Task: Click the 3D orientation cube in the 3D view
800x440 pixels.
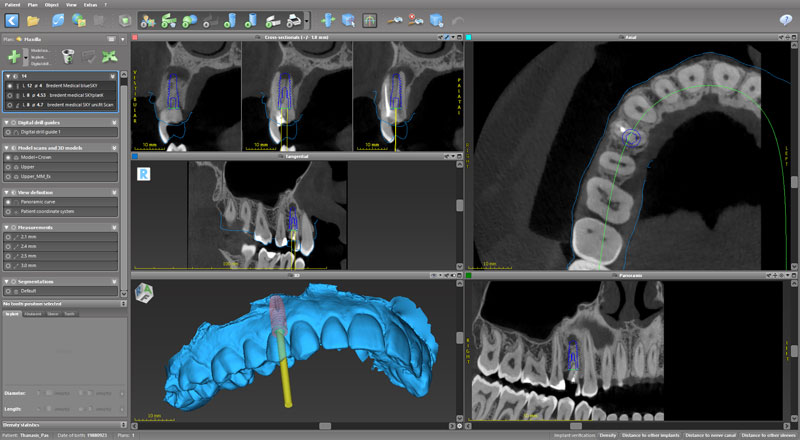Action: pyautogui.click(x=145, y=291)
